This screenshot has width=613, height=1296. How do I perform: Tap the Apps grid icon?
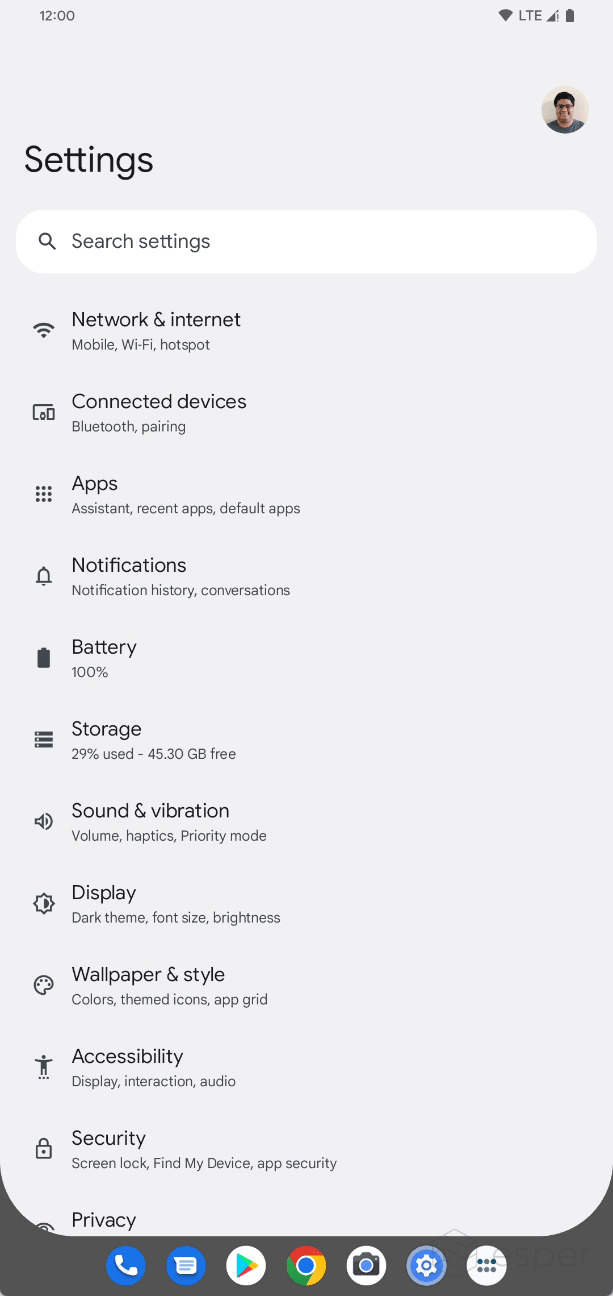point(43,494)
